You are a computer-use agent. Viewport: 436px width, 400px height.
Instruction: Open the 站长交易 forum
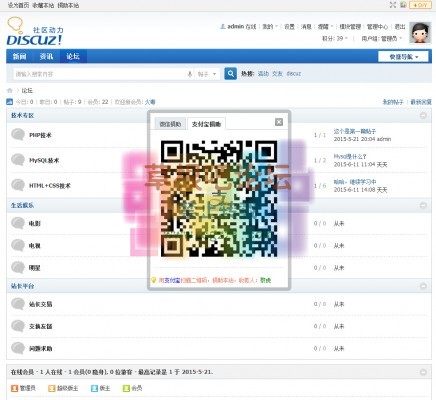click(40, 304)
